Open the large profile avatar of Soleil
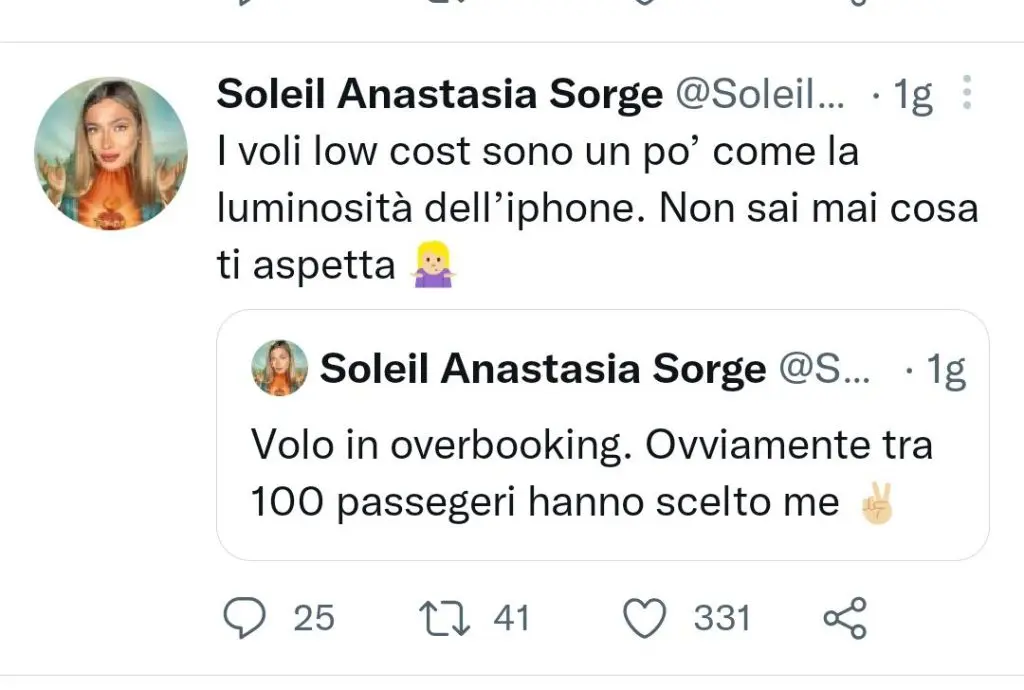1024x690 pixels. pos(111,153)
